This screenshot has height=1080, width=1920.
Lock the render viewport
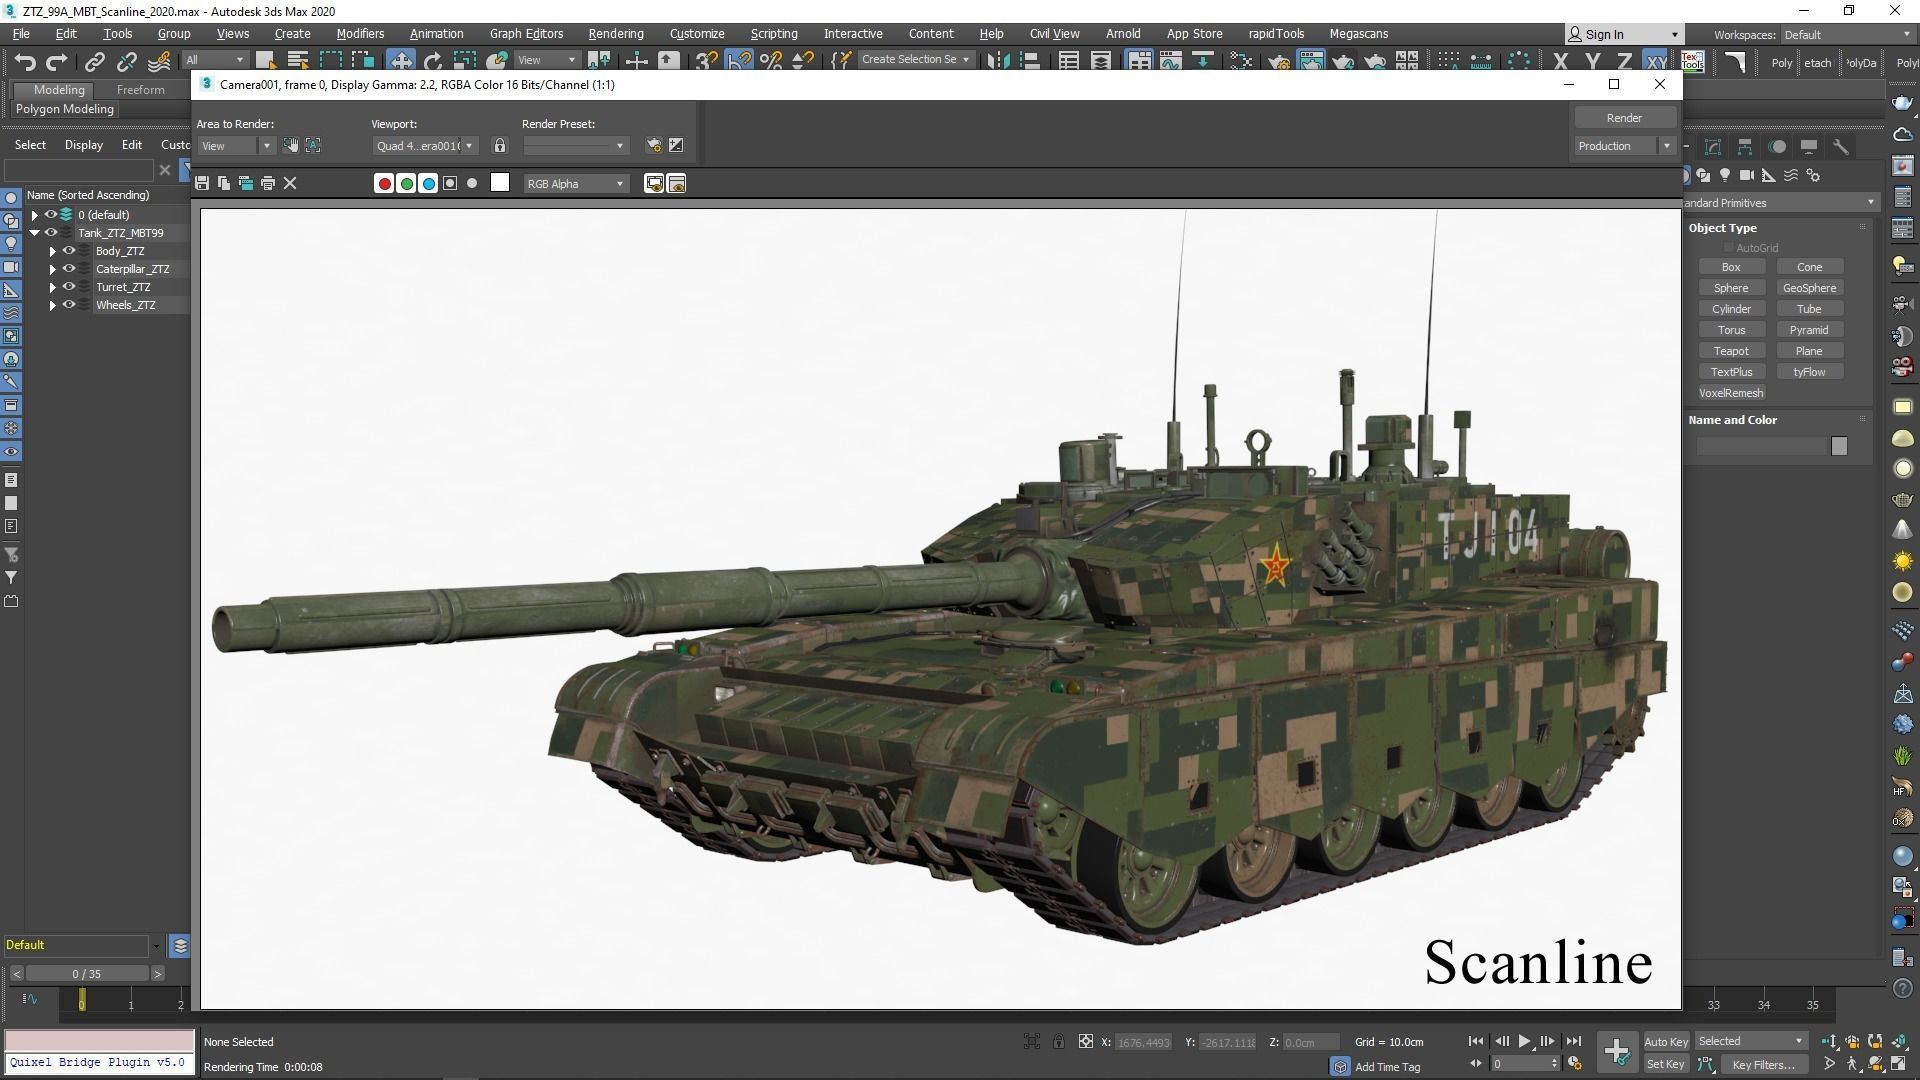(500, 146)
